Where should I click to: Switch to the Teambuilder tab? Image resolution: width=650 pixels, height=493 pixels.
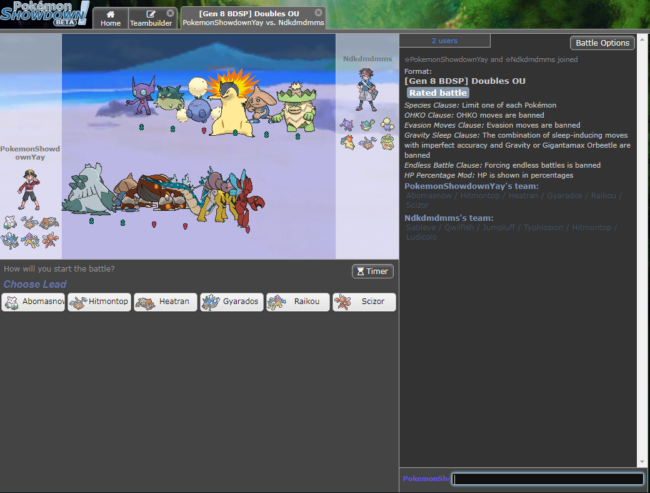150,18
